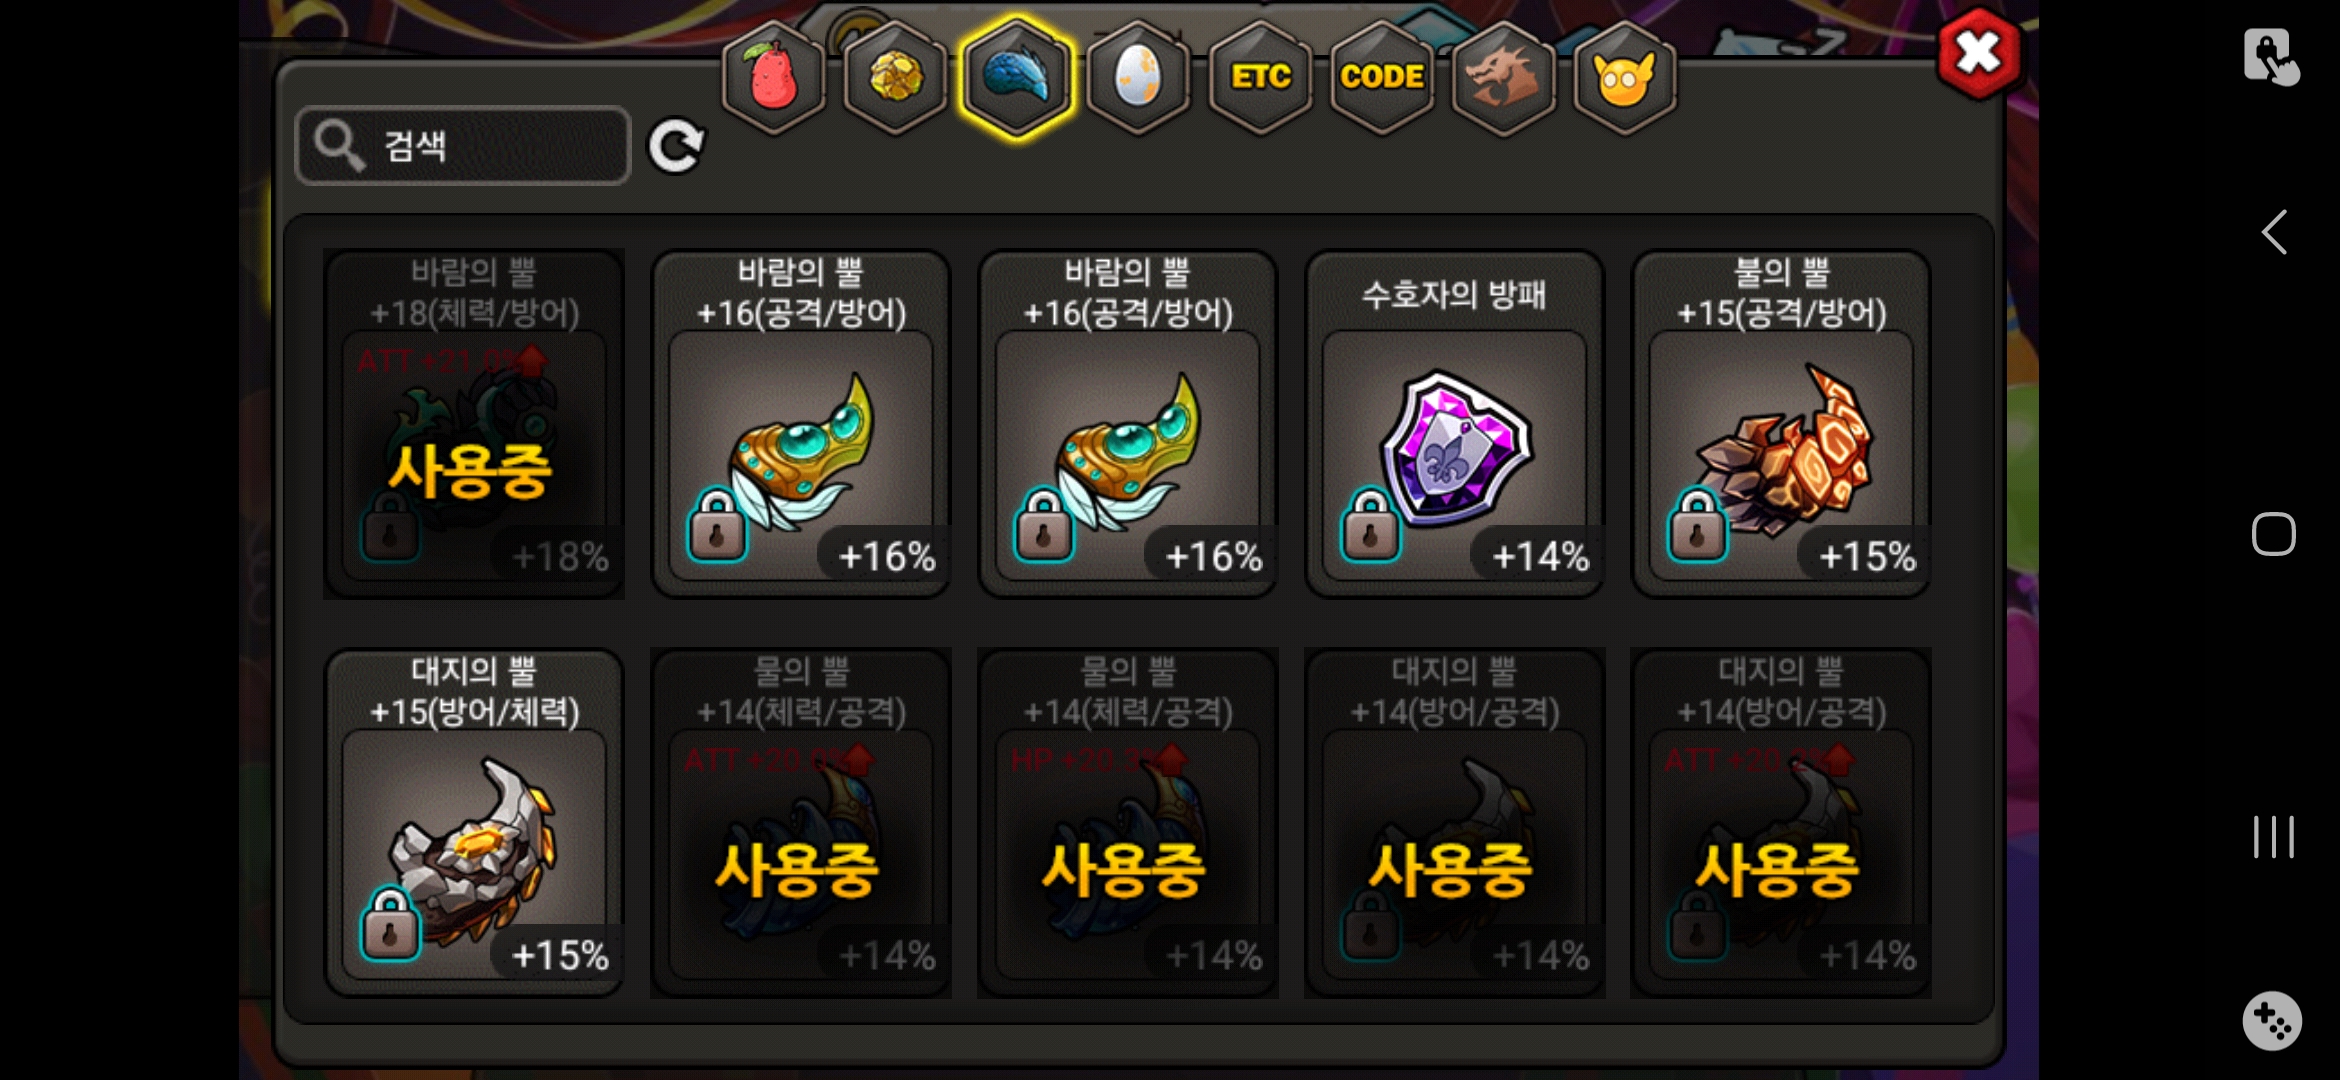Viewport: 2340px width, 1080px height.
Task: Focus the 검색 search field
Action: [463, 146]
